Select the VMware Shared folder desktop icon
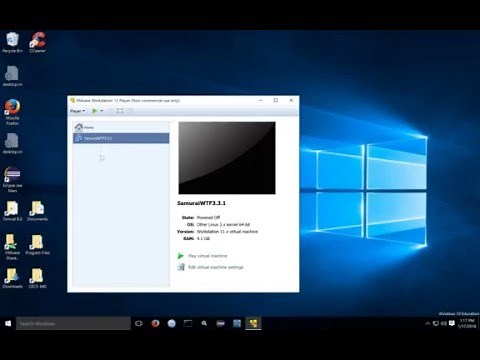Image resolution: width=480 pixels, height=360 pixels. point(12,247)
